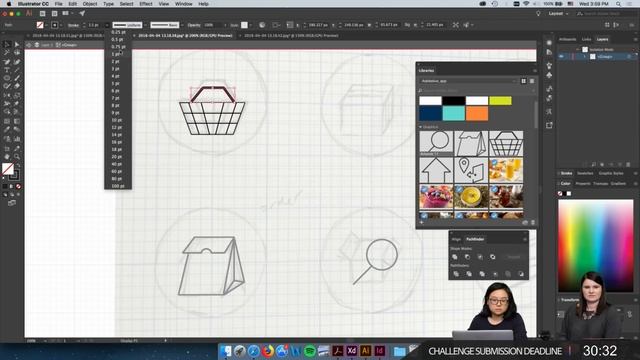
Task: Click the Unite shape mode in Pathfinder
Action: [455, 257]
